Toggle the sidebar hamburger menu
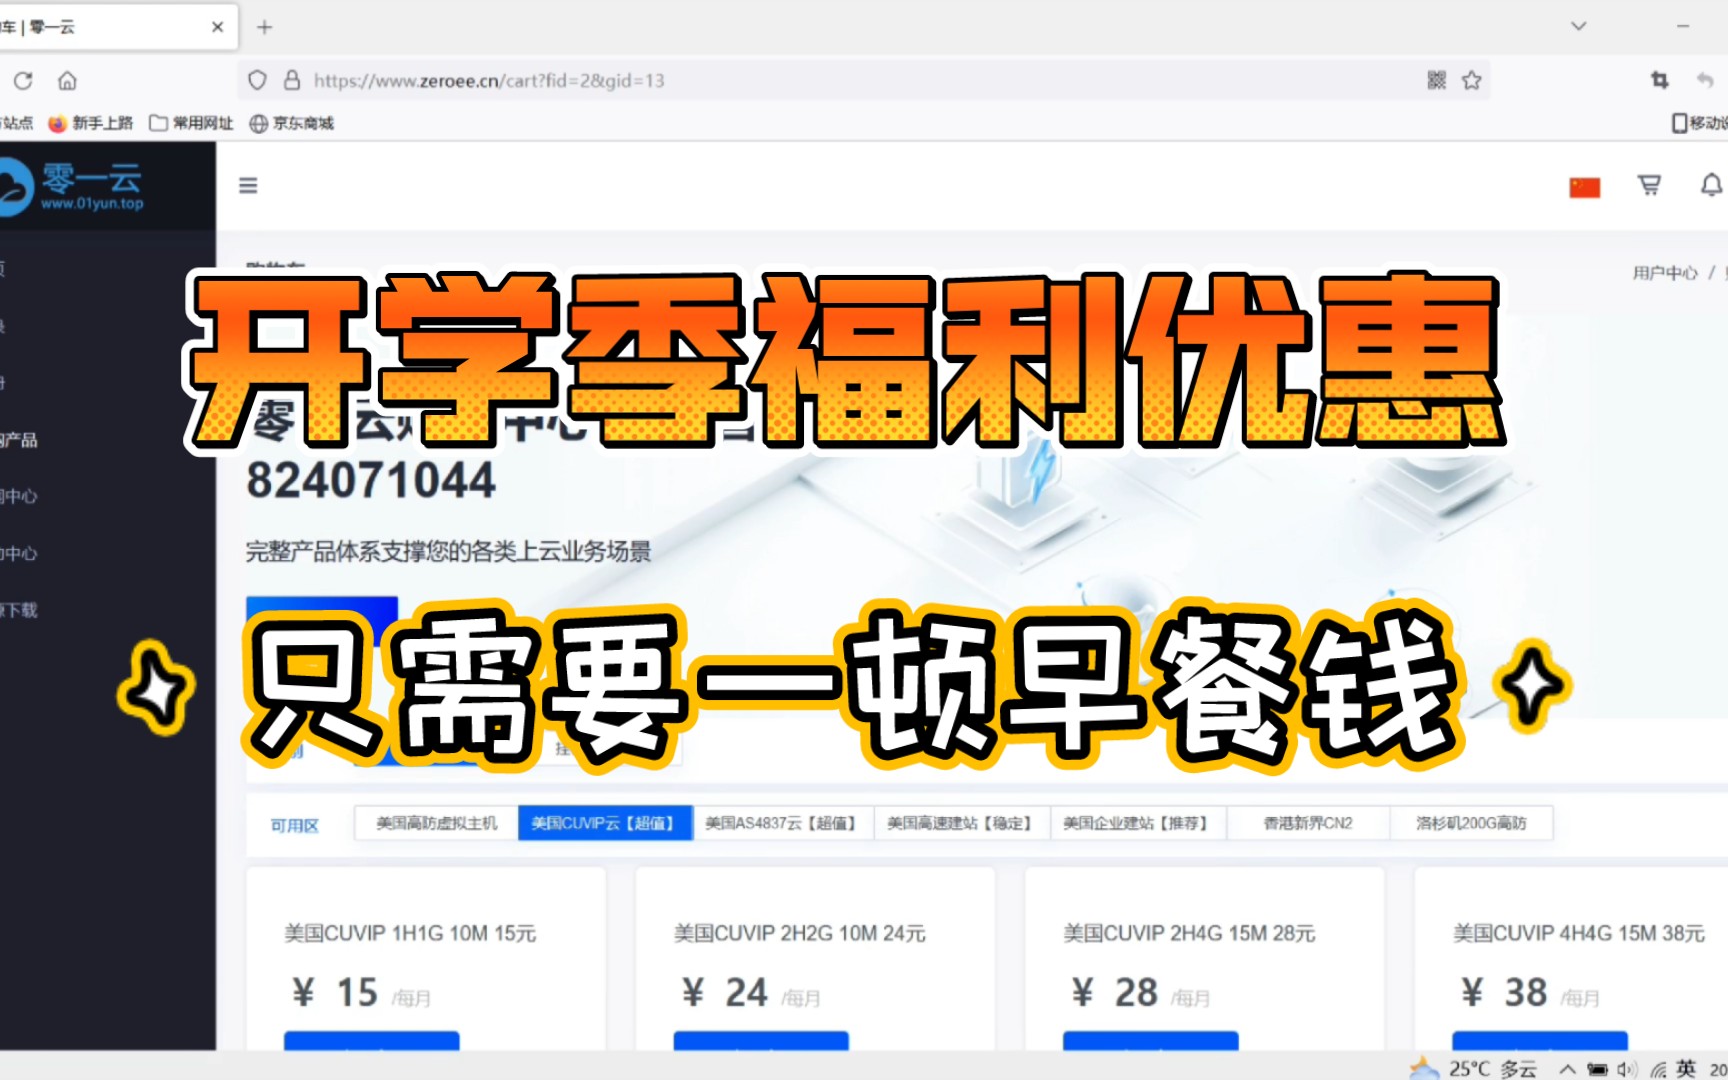This screenshot has height=1080, width=1728. [248, 185]
